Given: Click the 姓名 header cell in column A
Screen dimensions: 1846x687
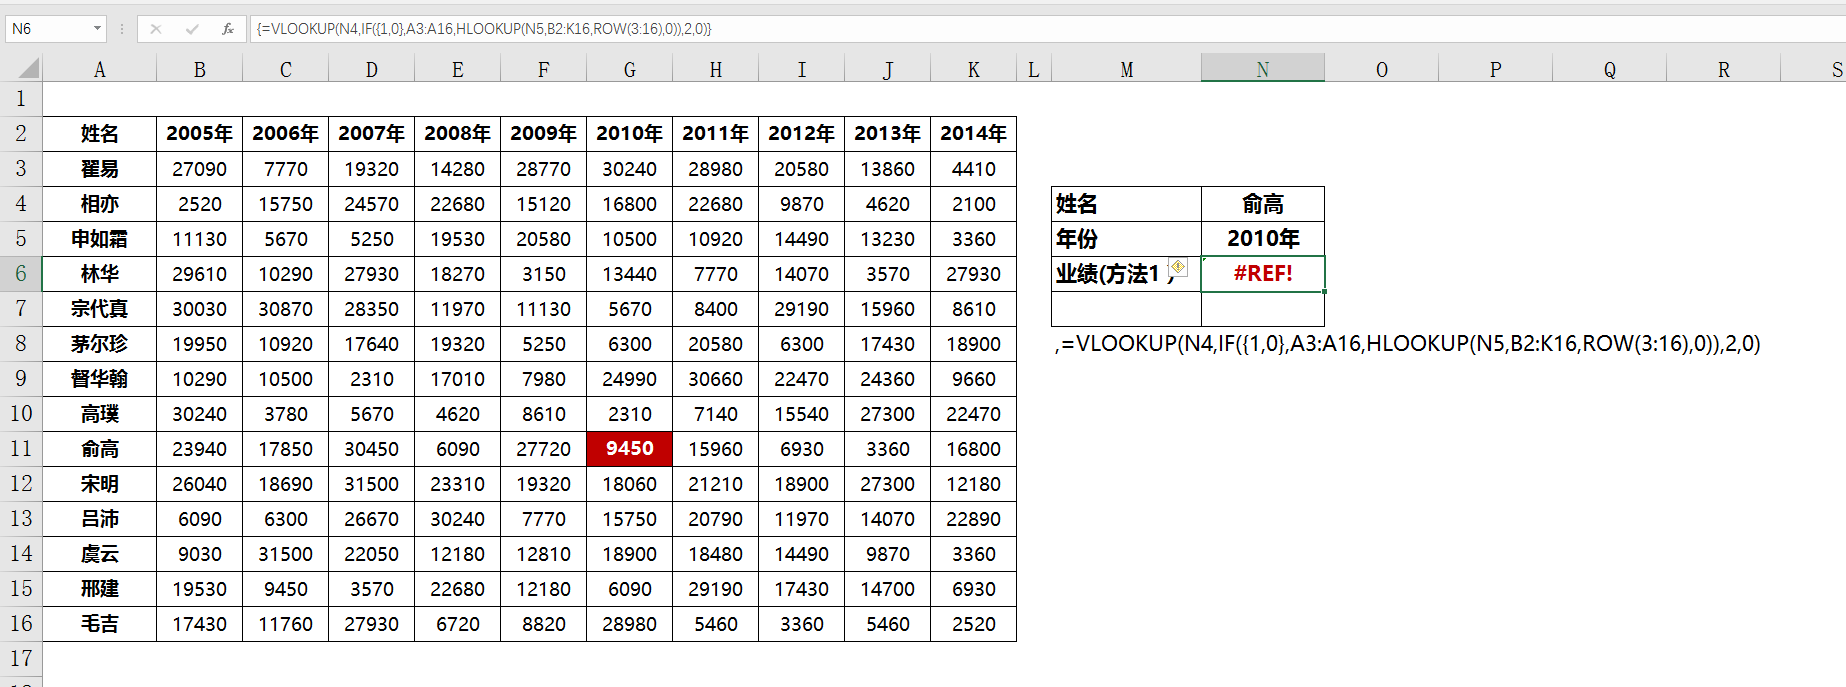Looking at the screenshot, I should [x=99, y=134].
